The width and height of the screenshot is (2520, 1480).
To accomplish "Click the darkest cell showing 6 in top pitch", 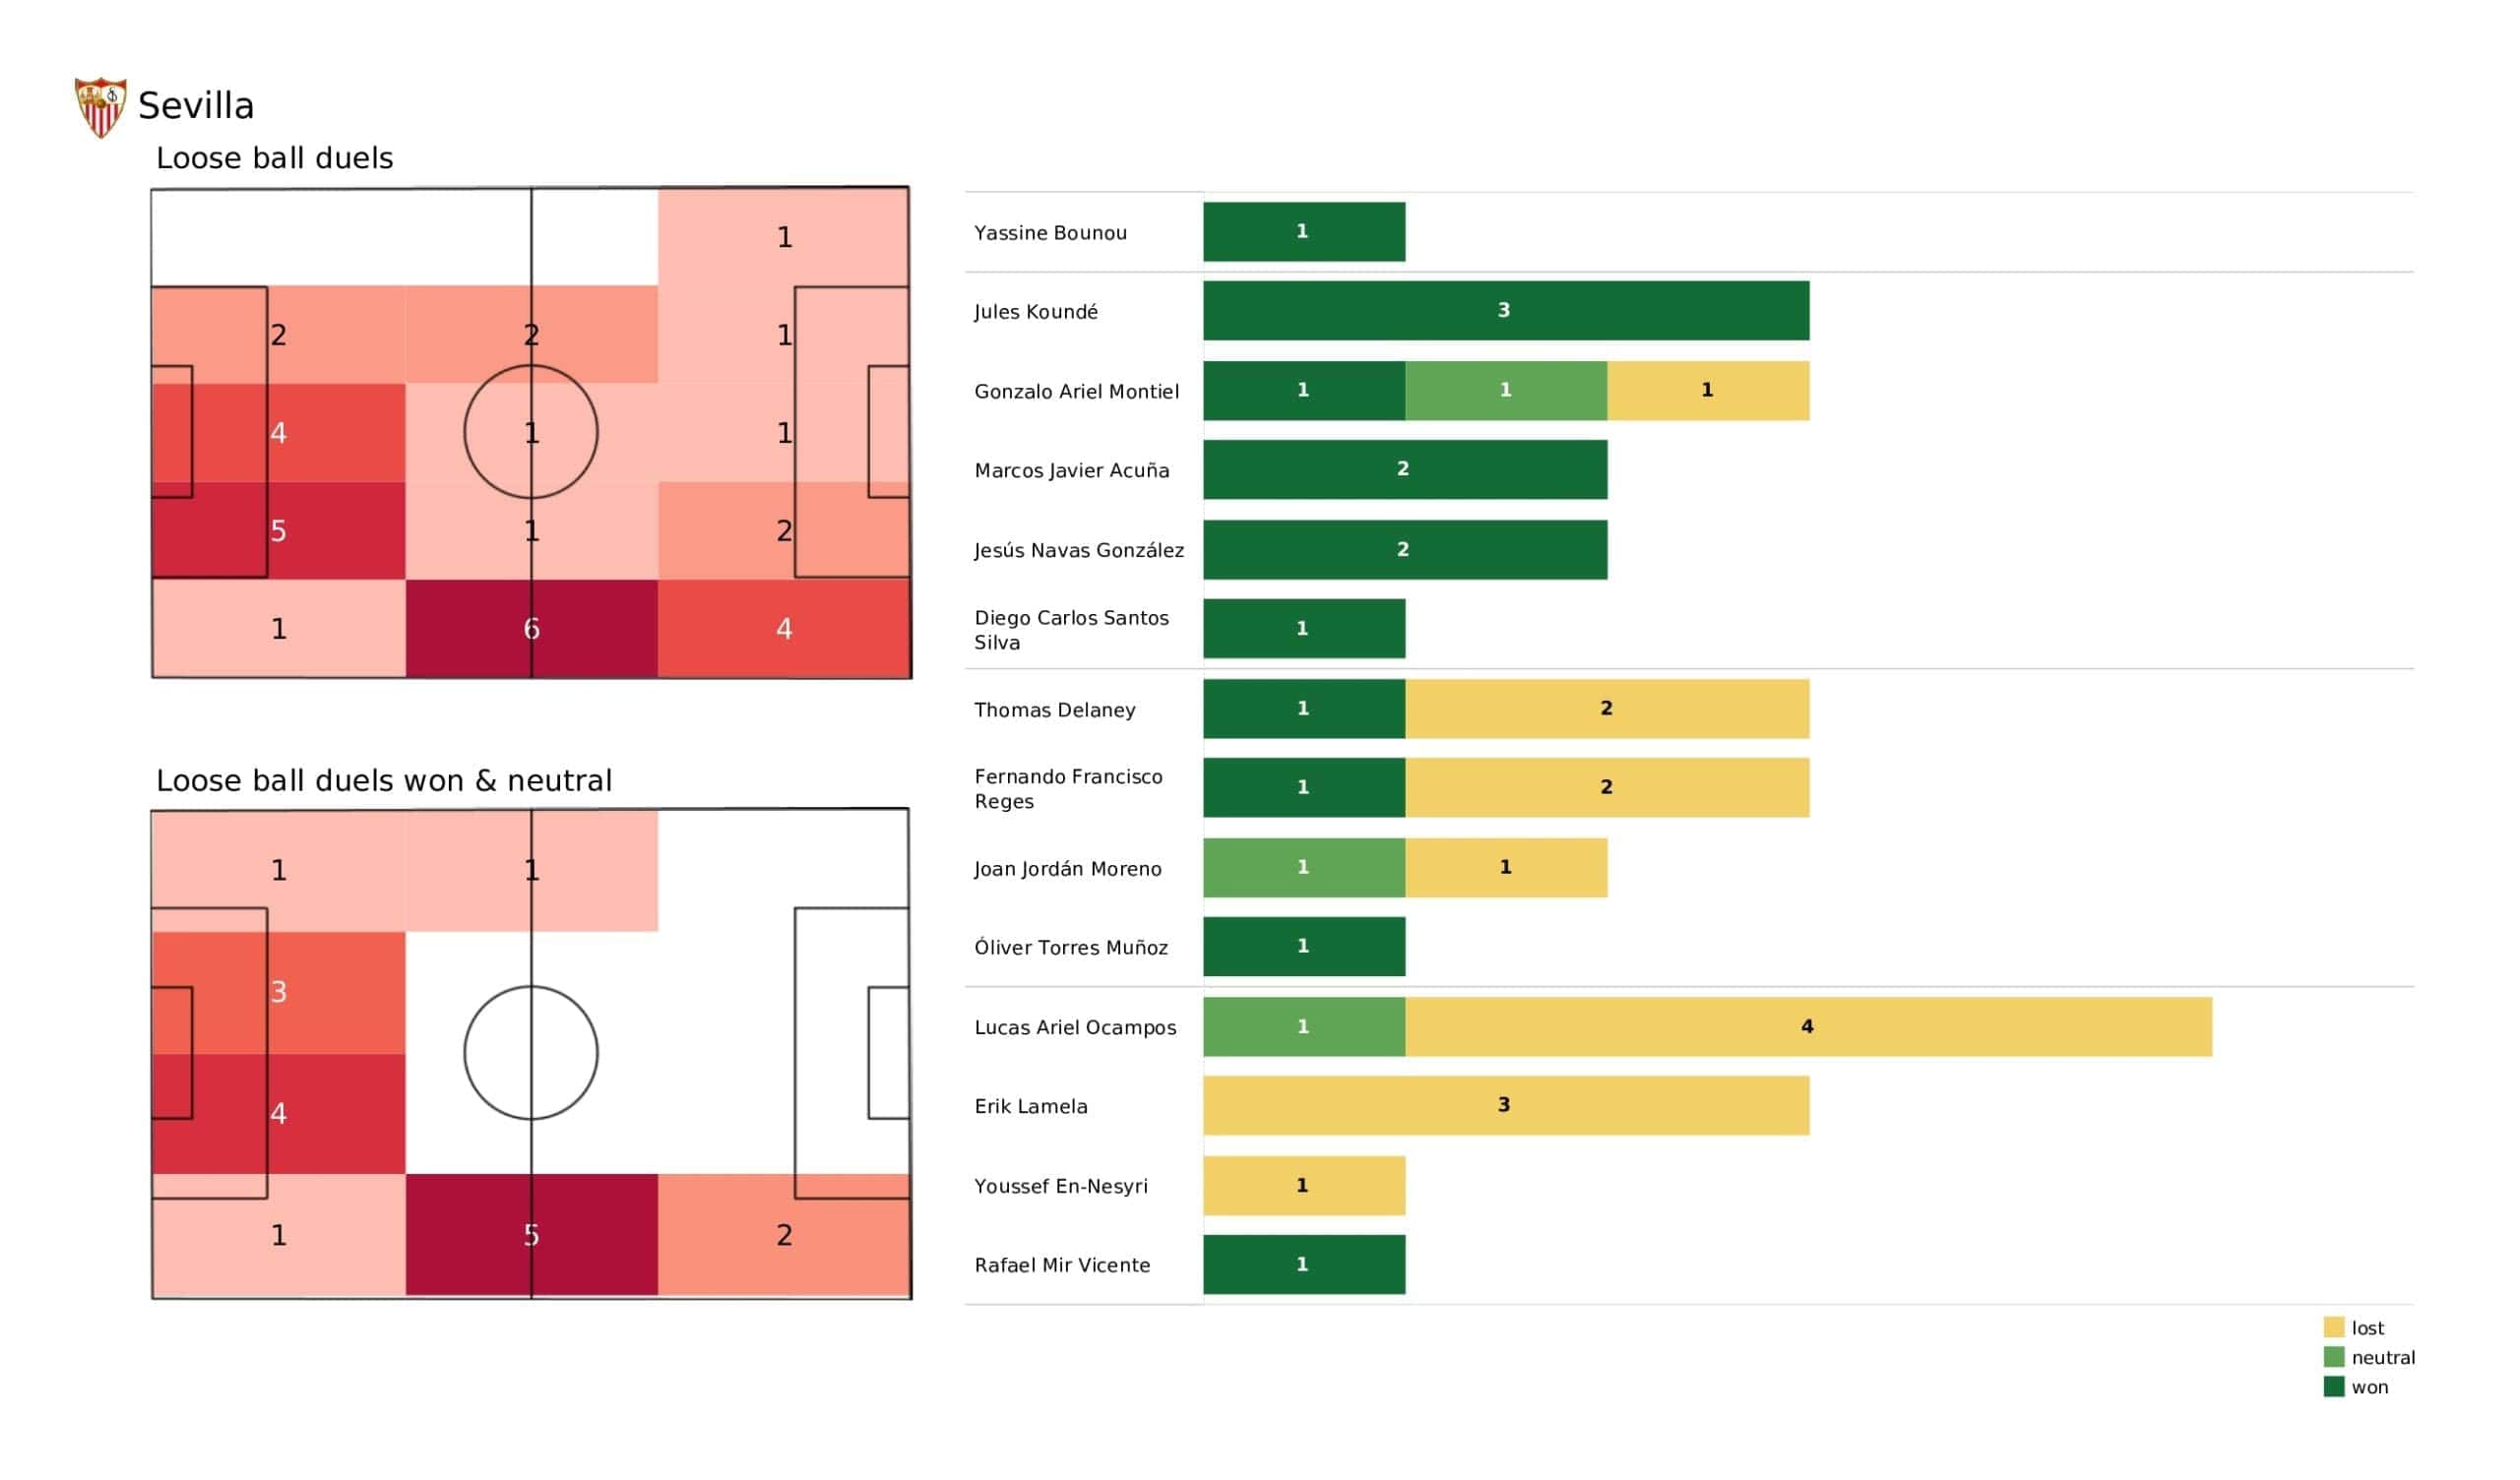I will point(531,628).
